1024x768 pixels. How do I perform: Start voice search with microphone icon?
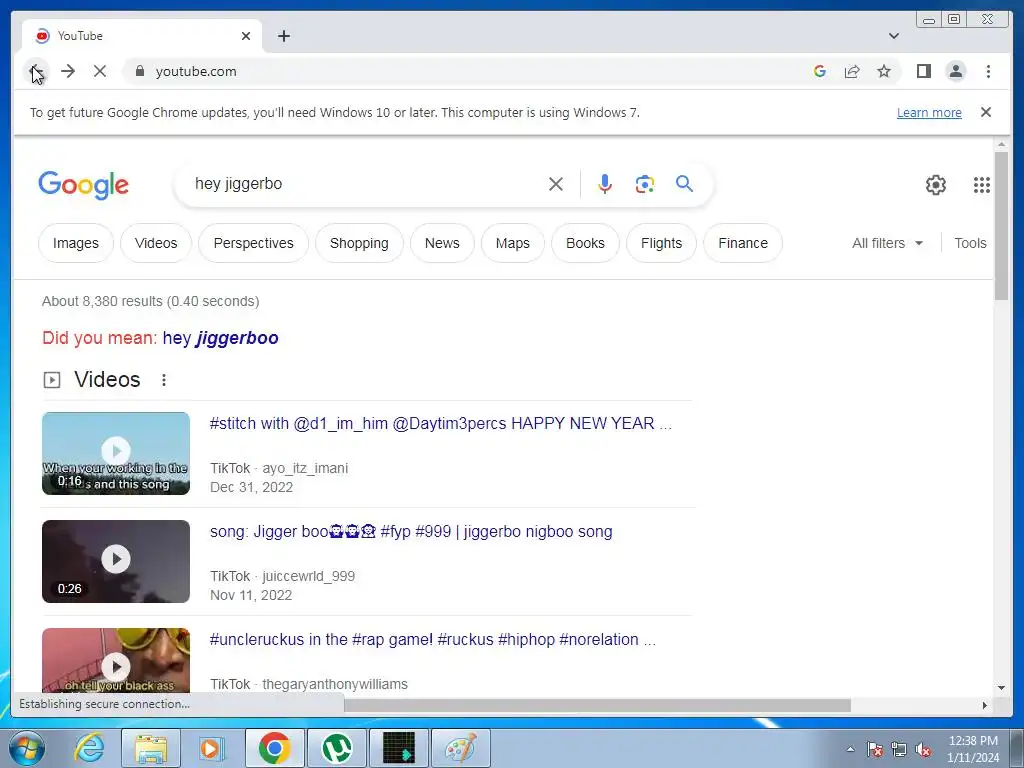pos(605,184)
